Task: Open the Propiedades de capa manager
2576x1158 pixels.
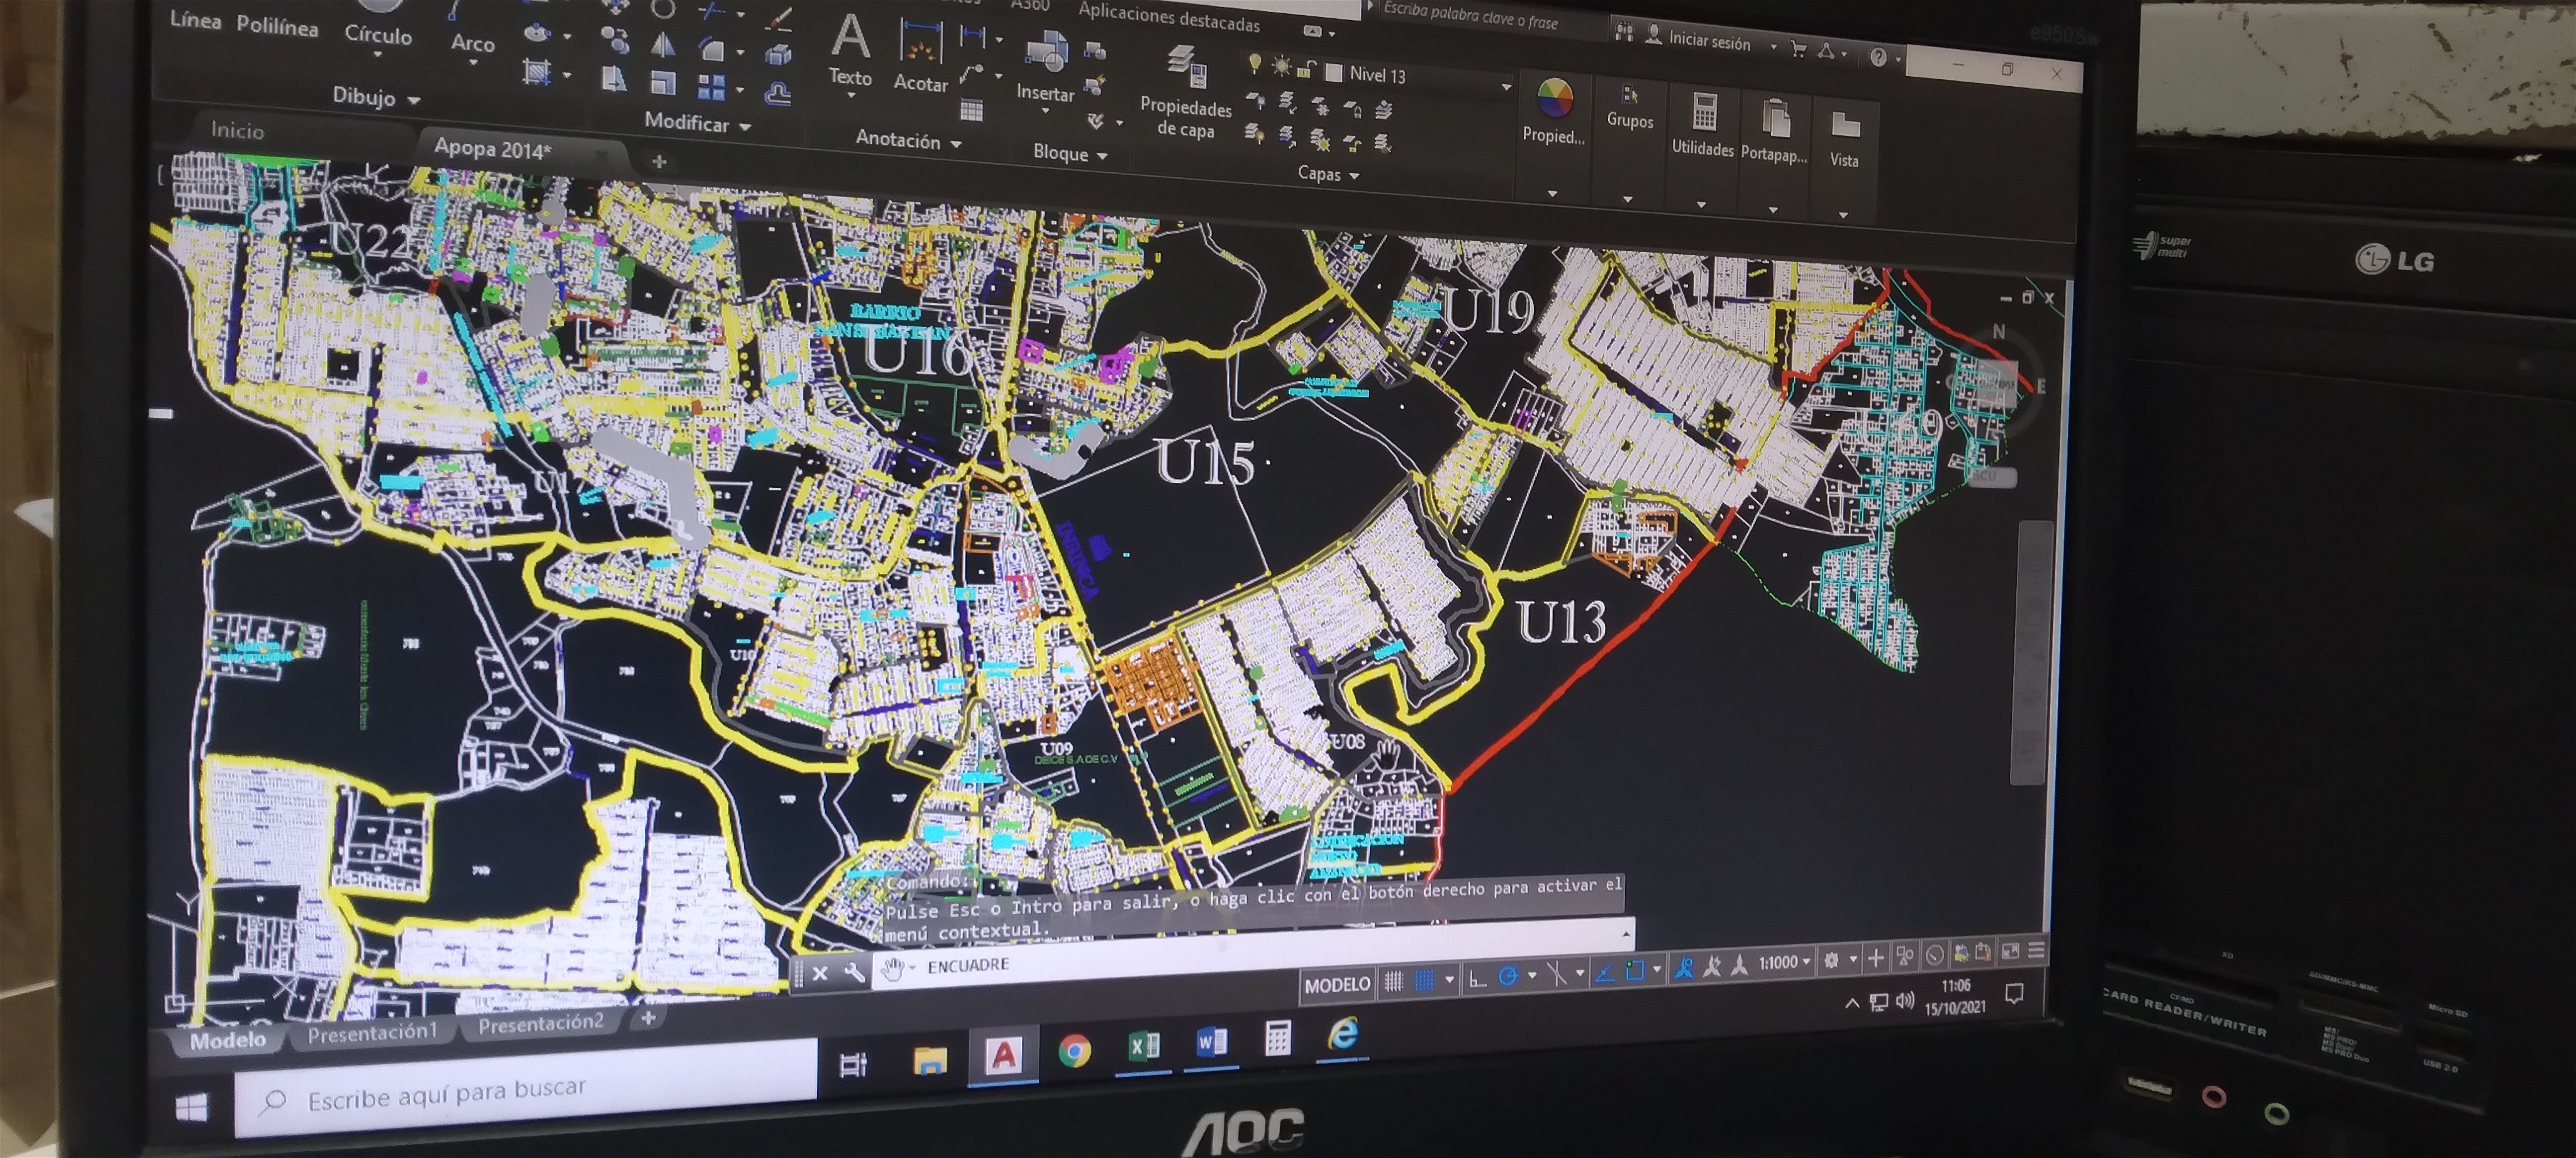Action: tap(1186, 92)
